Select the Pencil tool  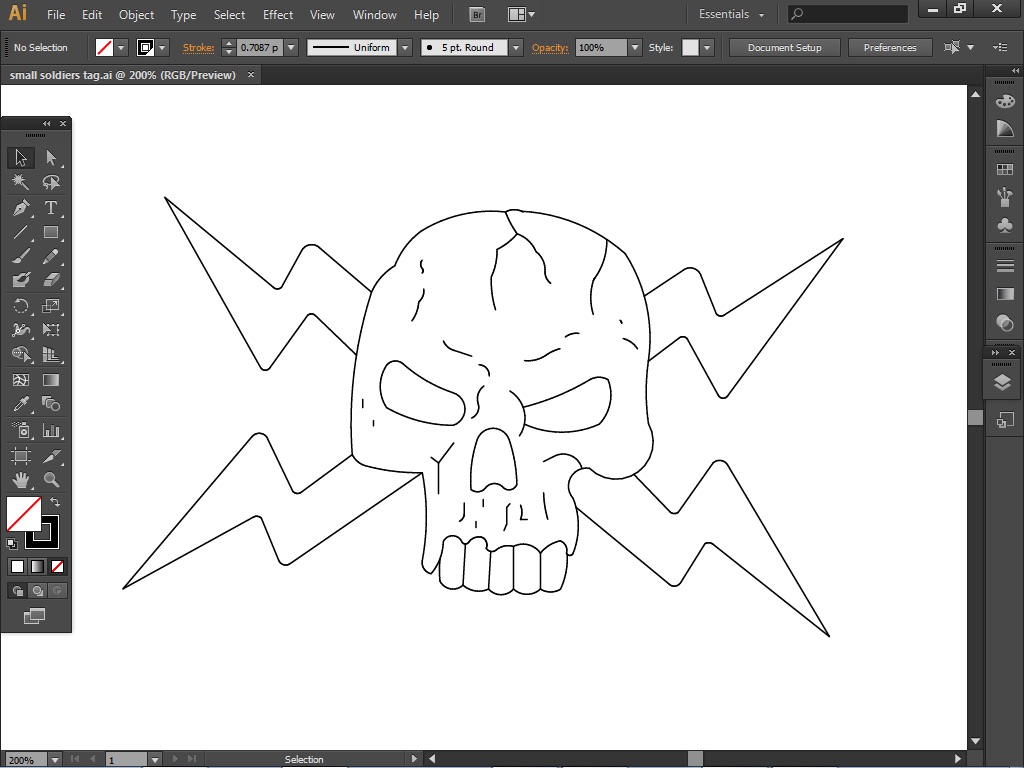[51, 256]
